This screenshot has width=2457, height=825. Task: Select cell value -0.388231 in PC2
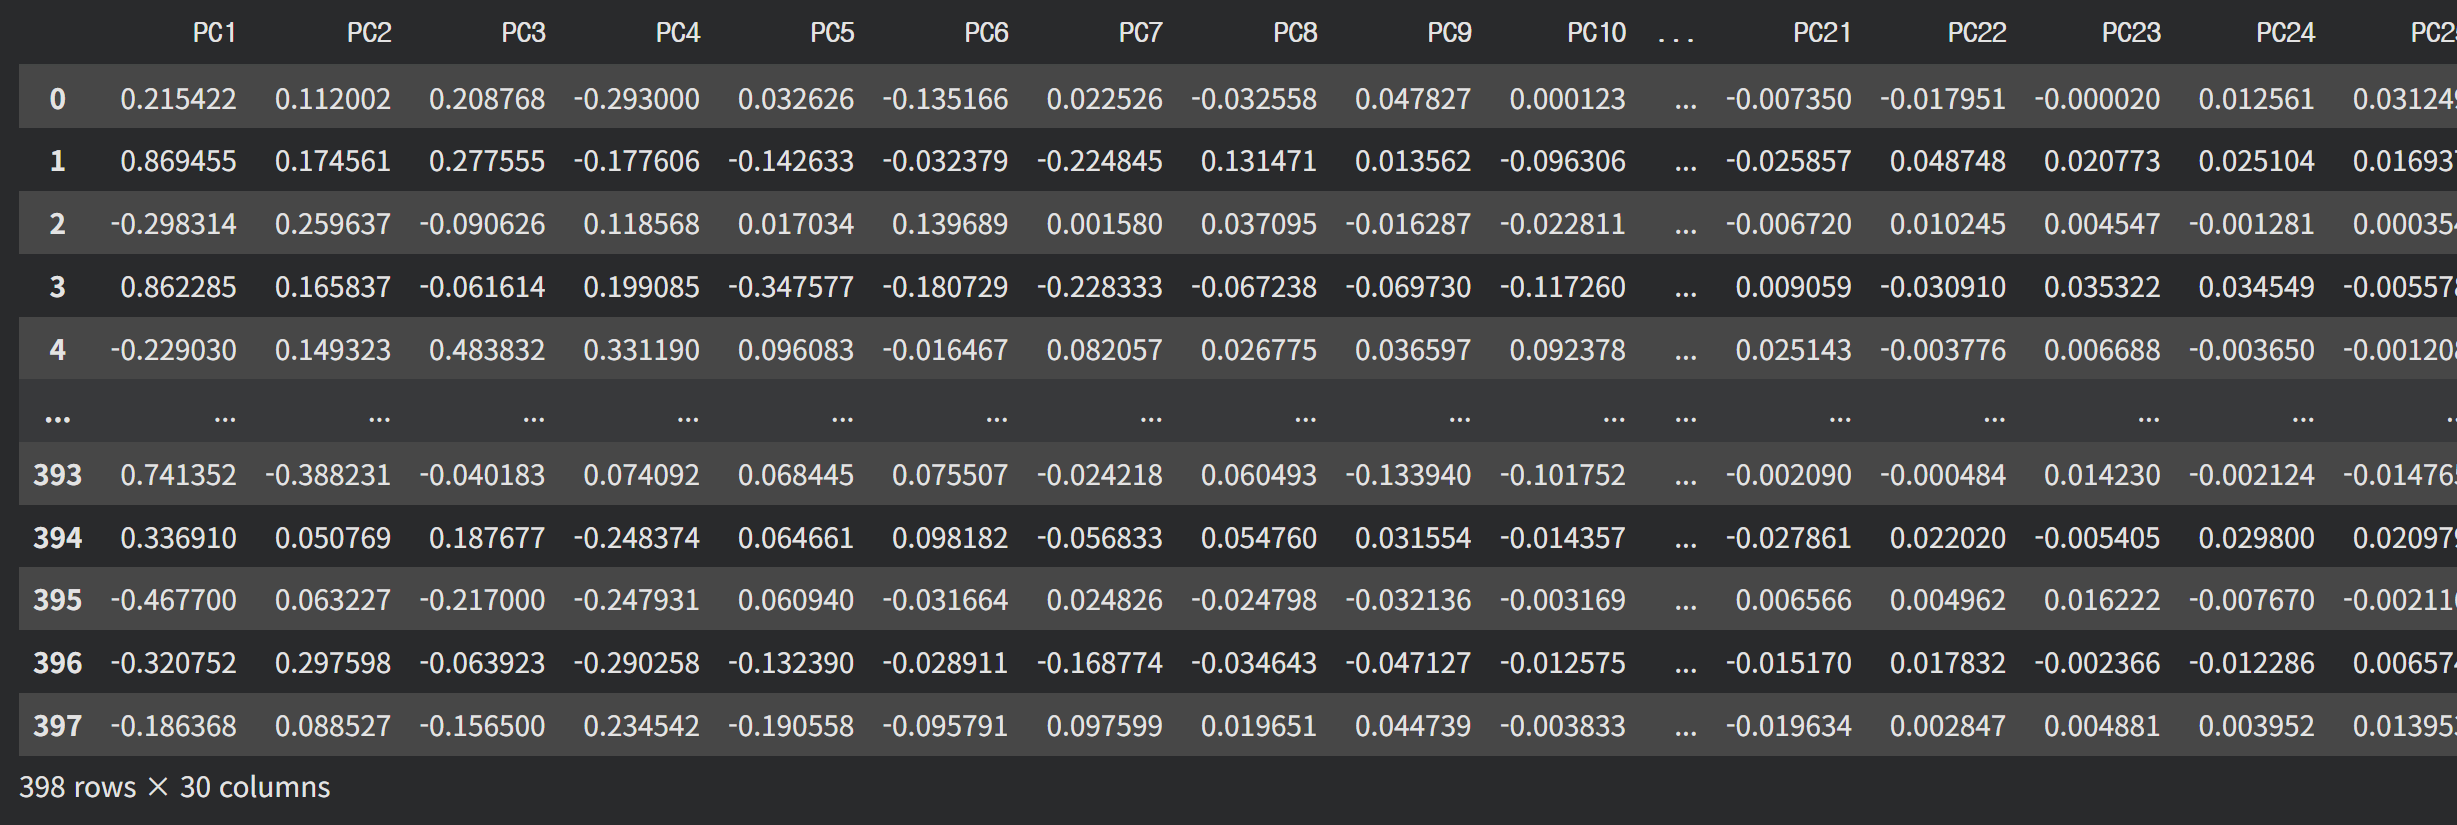point(328,474)
